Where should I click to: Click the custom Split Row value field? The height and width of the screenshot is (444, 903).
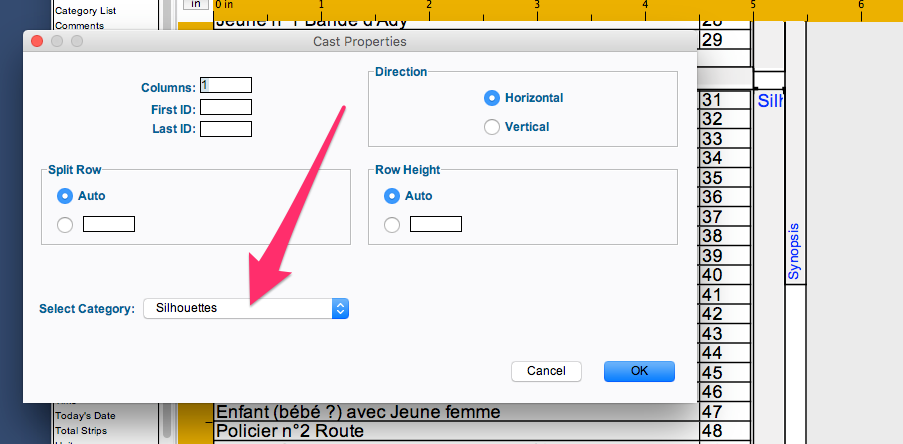(x=108, y=225)
